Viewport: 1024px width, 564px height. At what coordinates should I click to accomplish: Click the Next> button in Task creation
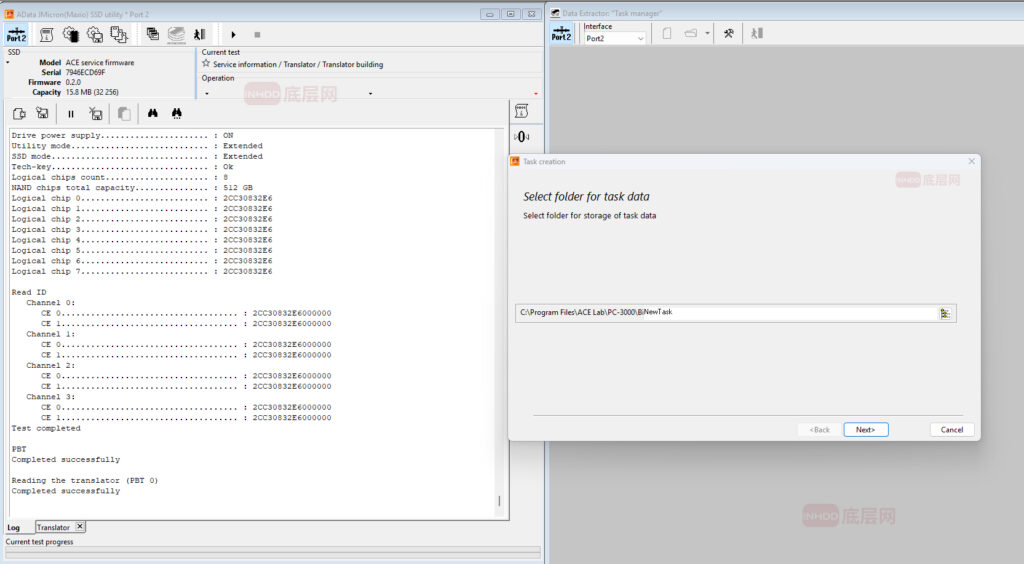pos(865,429)
